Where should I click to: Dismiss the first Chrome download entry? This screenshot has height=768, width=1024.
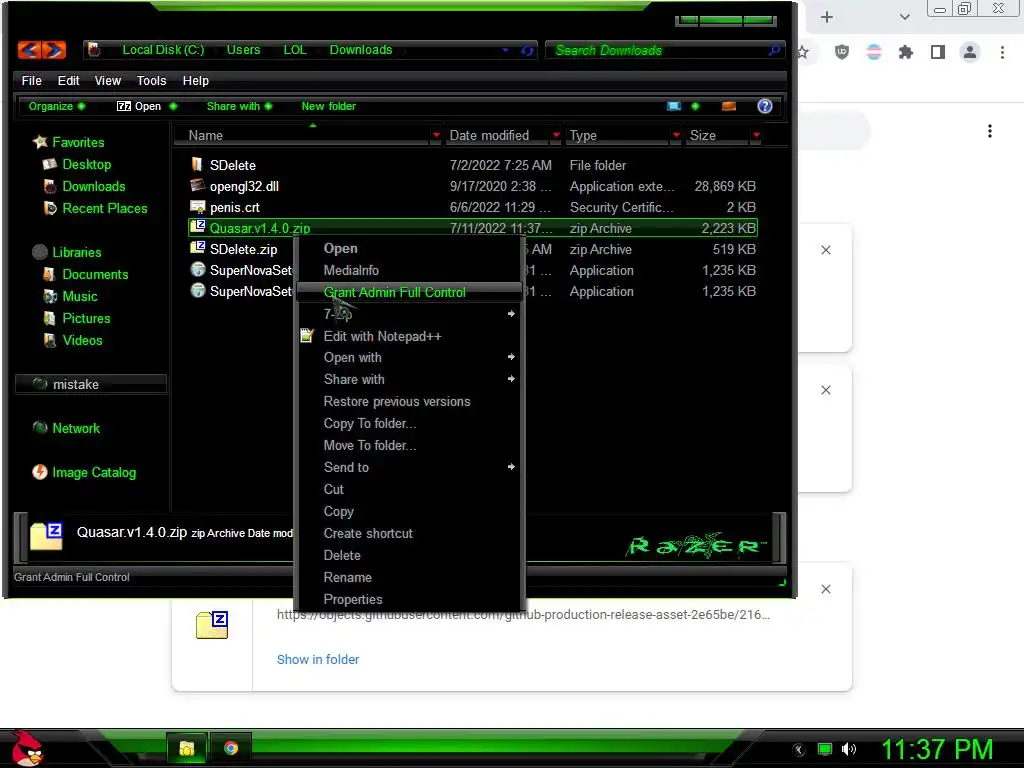[825, 250]
